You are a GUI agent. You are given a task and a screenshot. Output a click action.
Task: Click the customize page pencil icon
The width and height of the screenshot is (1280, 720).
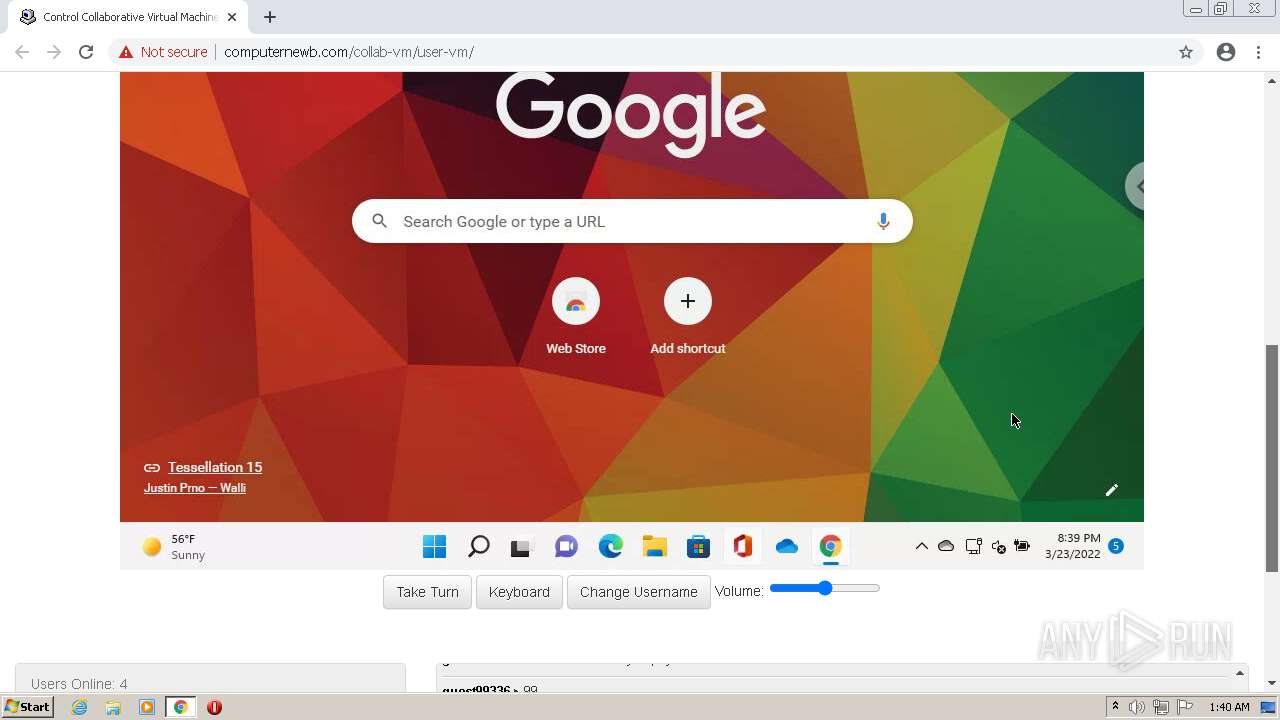pos(1111,489)
